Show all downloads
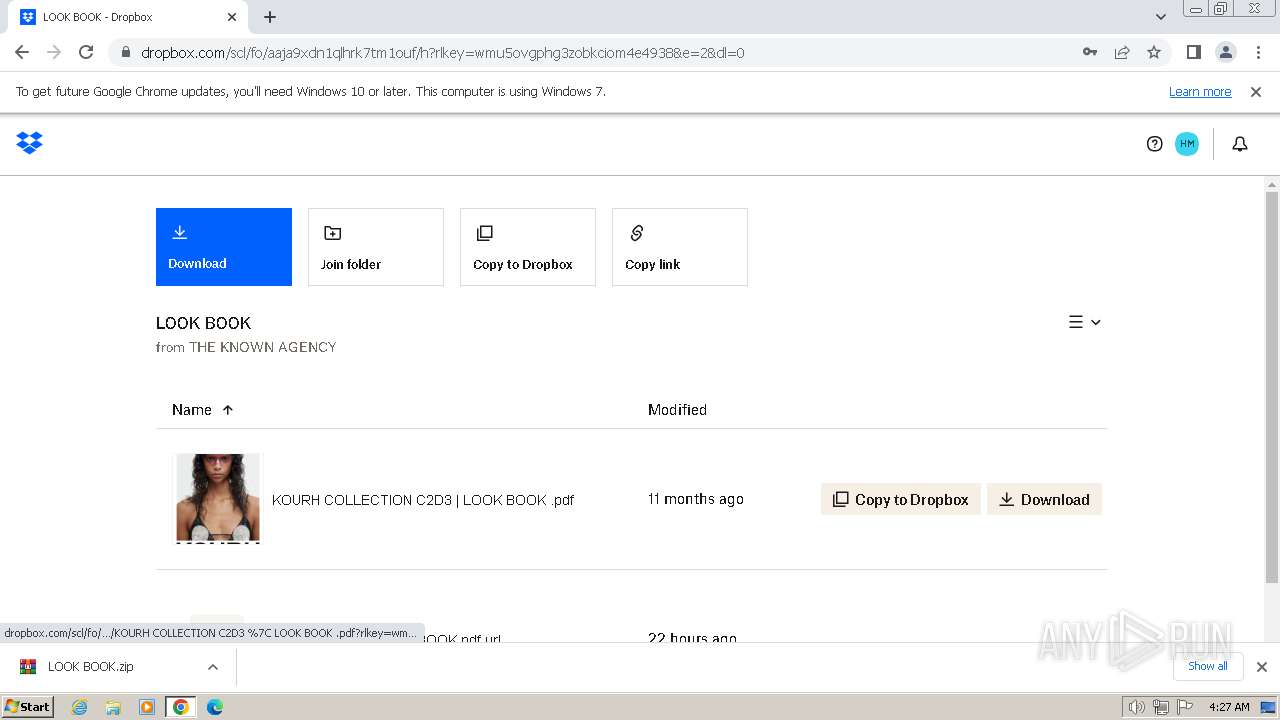 pos(1208,666)
